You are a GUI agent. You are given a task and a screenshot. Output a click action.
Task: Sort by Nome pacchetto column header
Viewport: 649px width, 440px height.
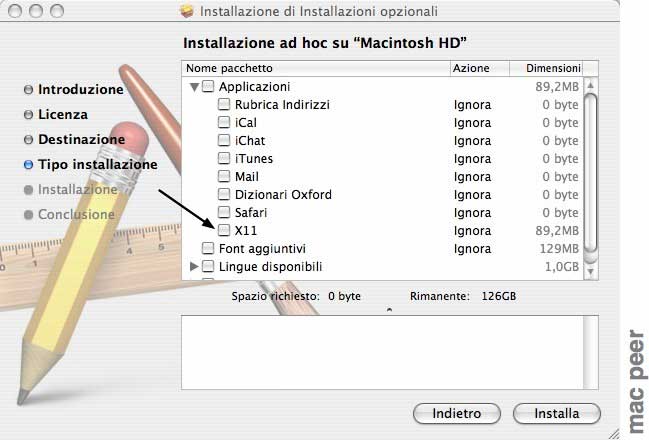coord(316,68)
